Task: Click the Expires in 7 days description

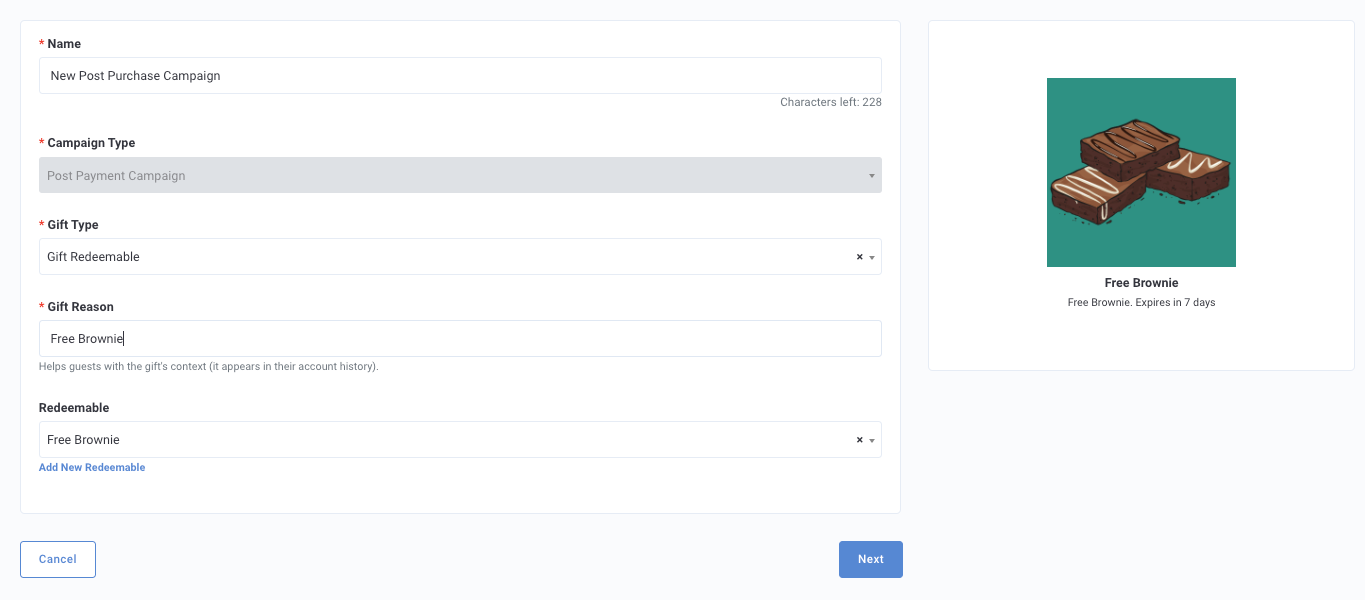Action: click(x=1141, y=302)
